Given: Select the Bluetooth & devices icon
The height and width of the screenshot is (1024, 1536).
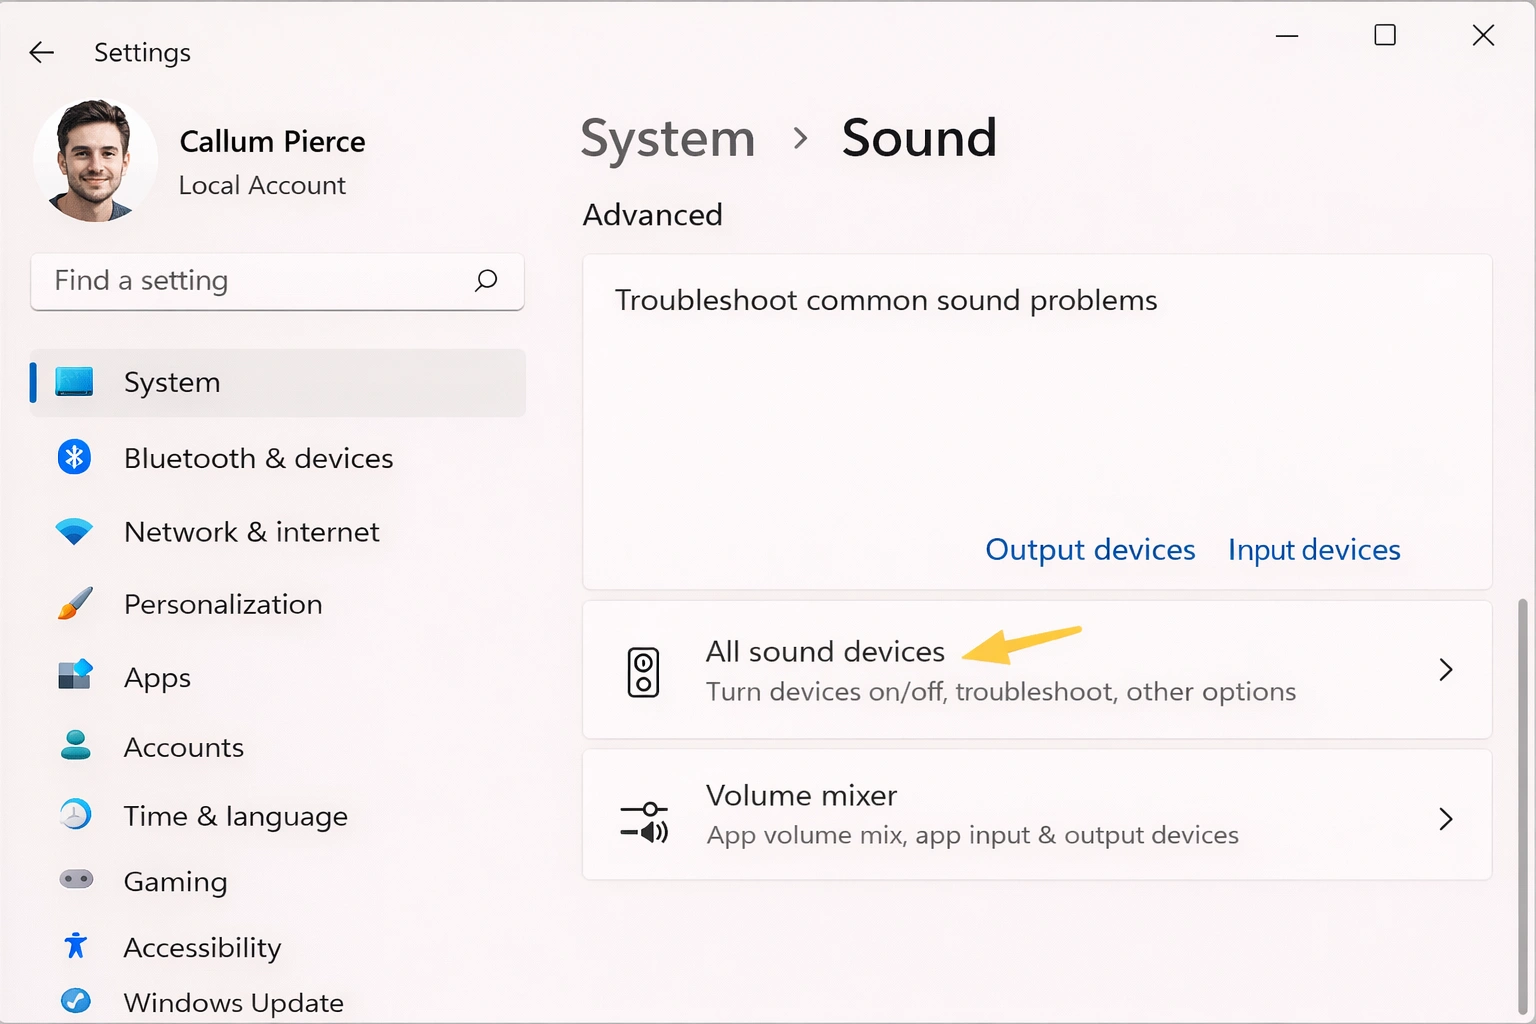Looking at the screenshot, I should point(74,457).
